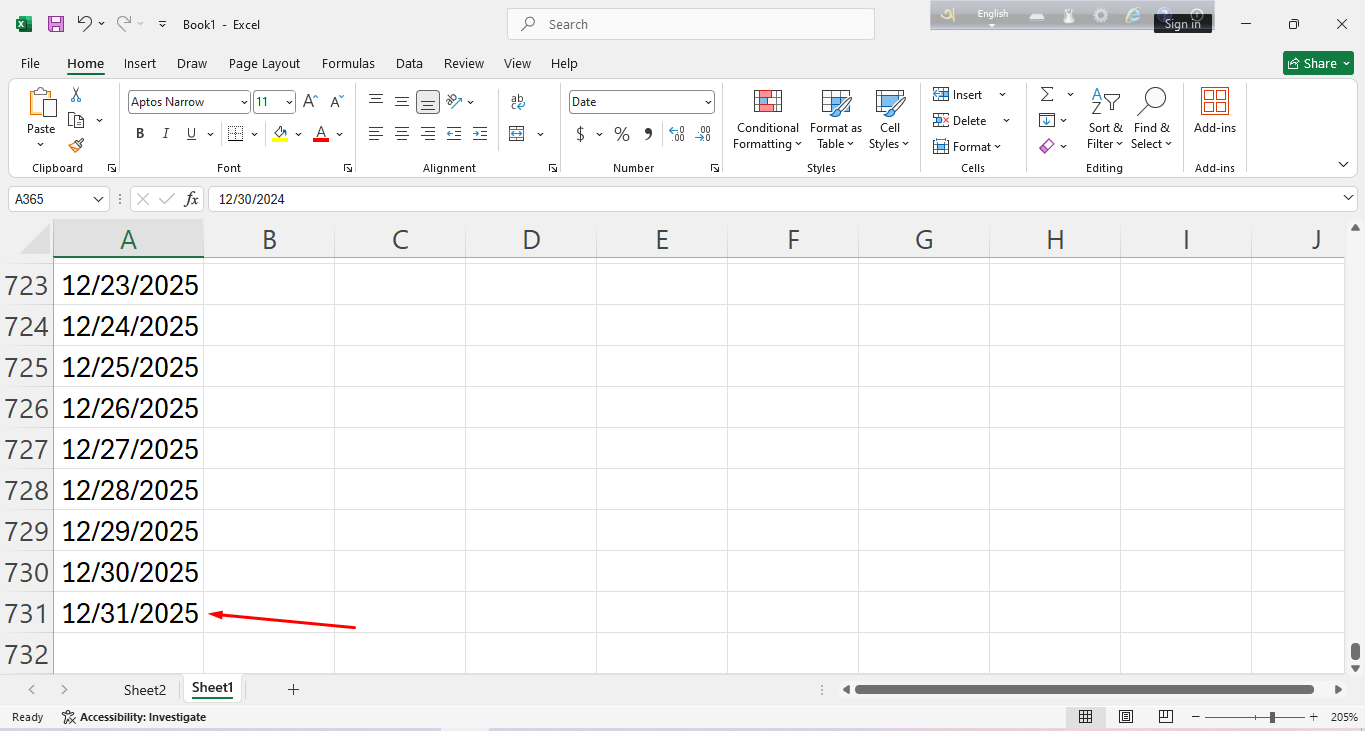Click Accessibility: Investigate in status bar
The height and width of the screenshot is (731, 1365).
[134, 717]
